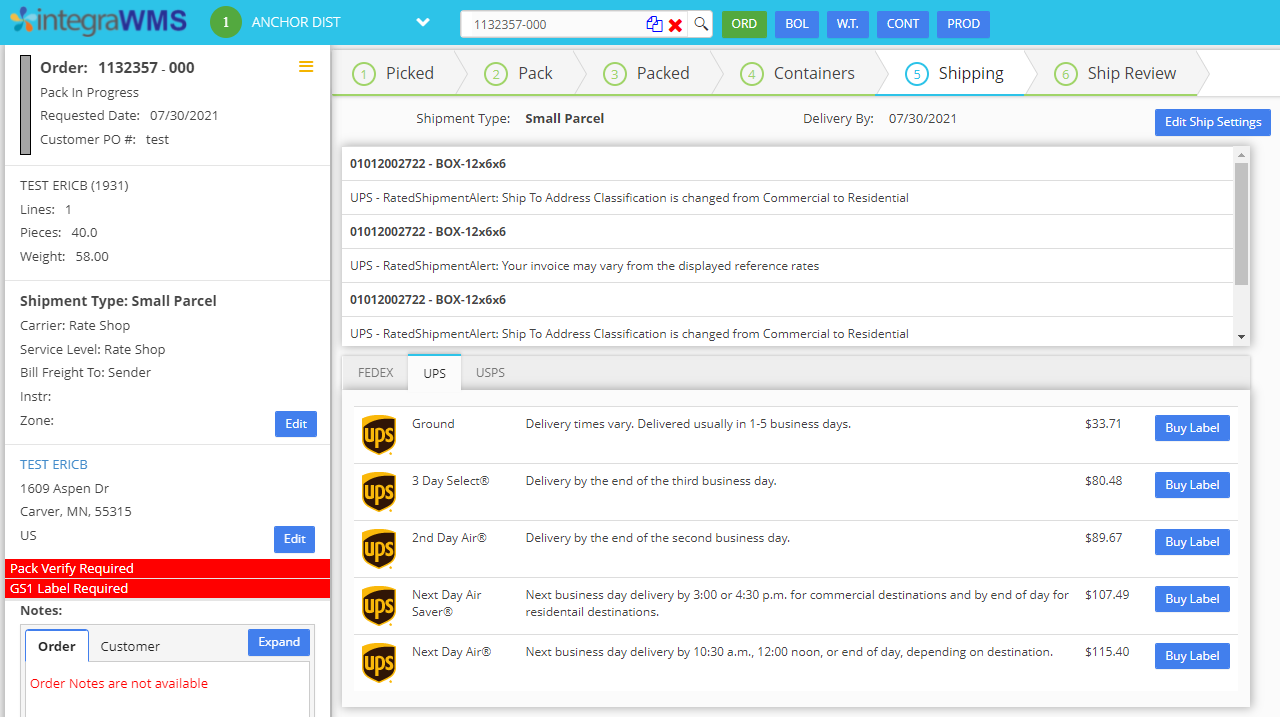
Task: Click the 'Carrier: Rate Shop' text
Action: [x=75, y=326]
